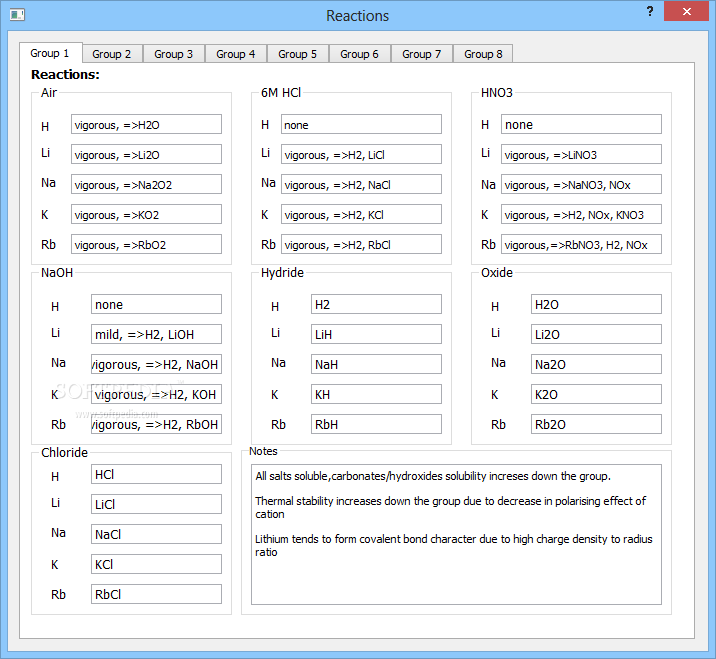
Task: Focus the NaOH K field 'H2, KOH'
Action: coord(156,394)
